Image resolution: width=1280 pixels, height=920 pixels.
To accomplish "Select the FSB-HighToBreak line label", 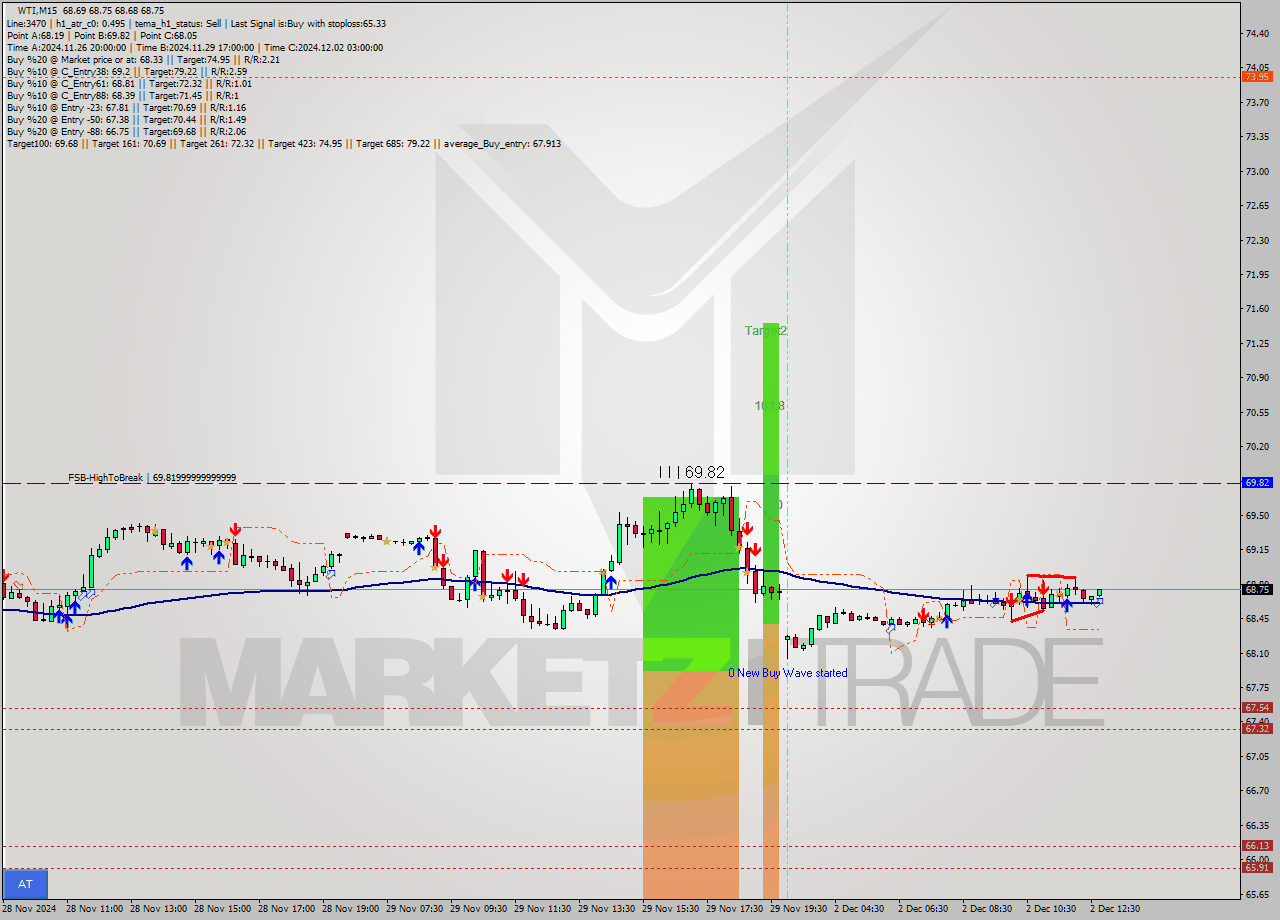I will pos(152,478).
